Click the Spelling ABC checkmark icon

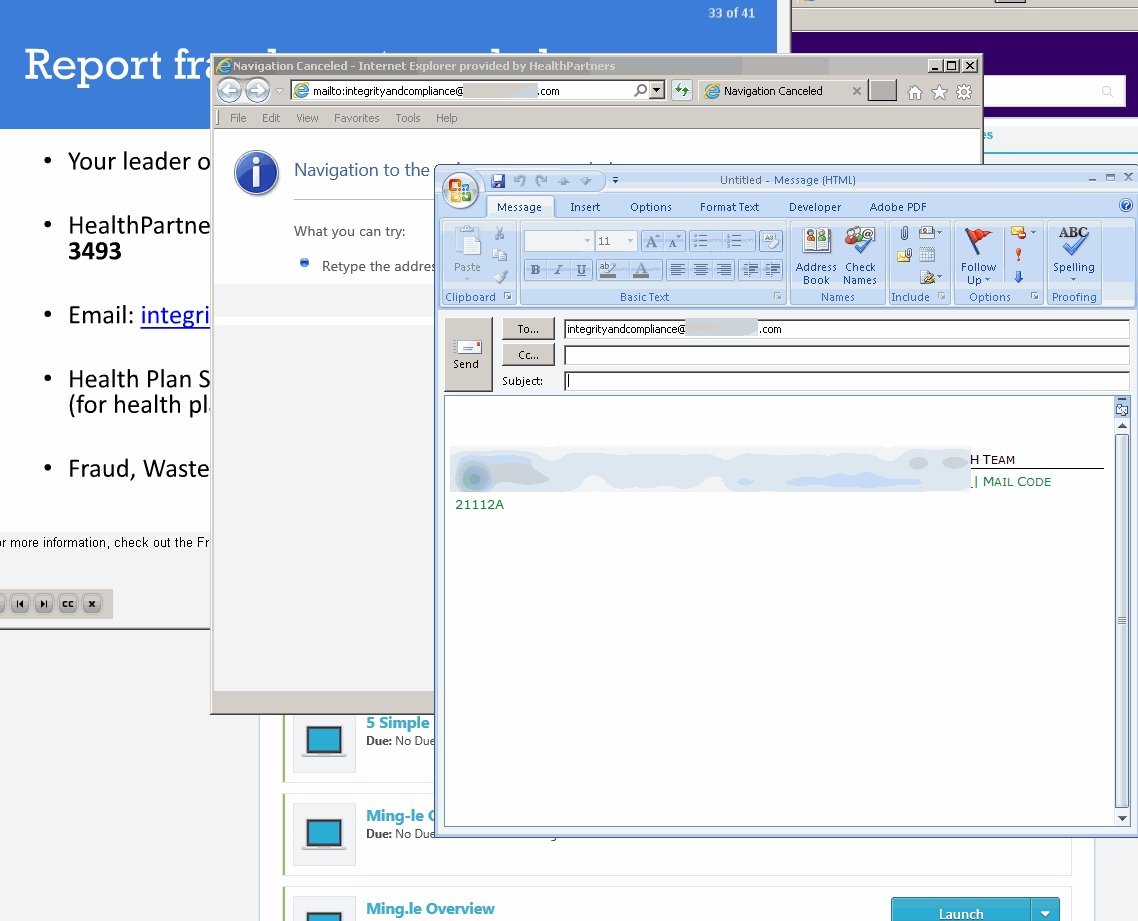point(1073,241)
